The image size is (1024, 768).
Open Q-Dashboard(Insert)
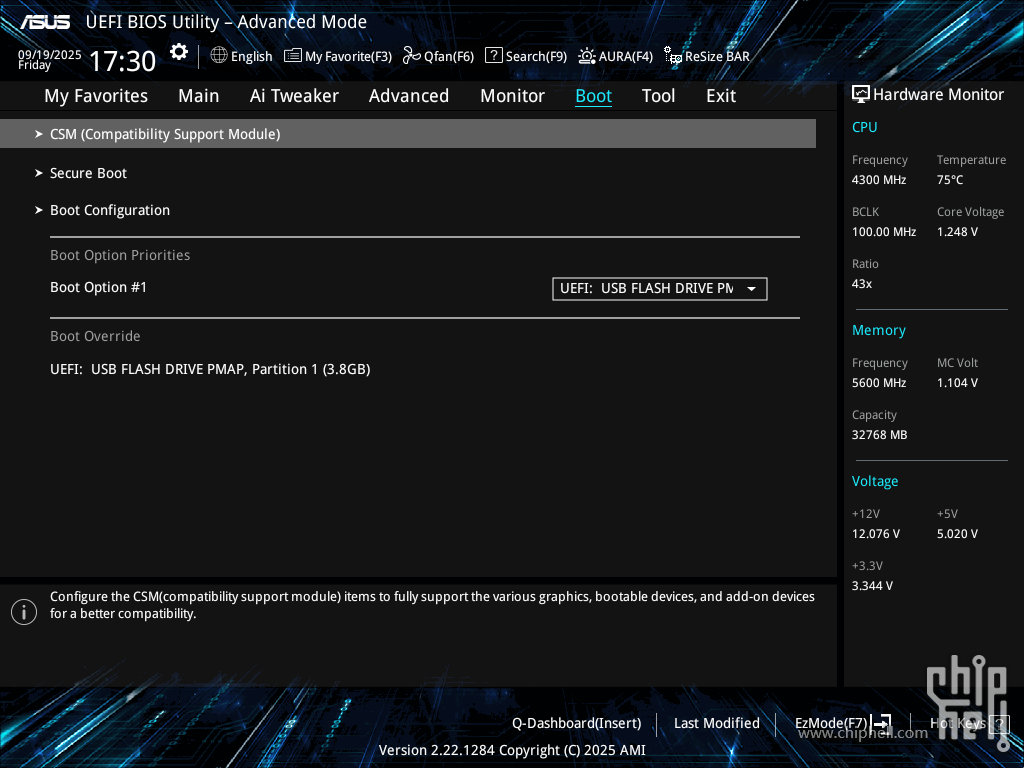pos(577,723)
